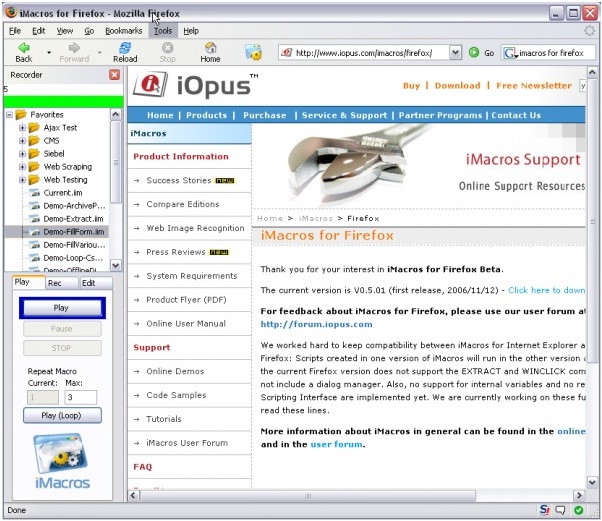Viewport: 602px width, 521px height.
Task: Open the Help menu
Action: pos(191,31)
